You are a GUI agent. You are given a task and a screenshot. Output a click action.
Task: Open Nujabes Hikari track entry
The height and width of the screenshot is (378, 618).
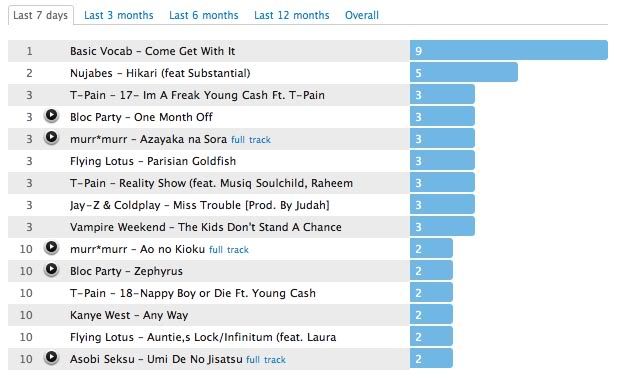click(x=160, y=73)
